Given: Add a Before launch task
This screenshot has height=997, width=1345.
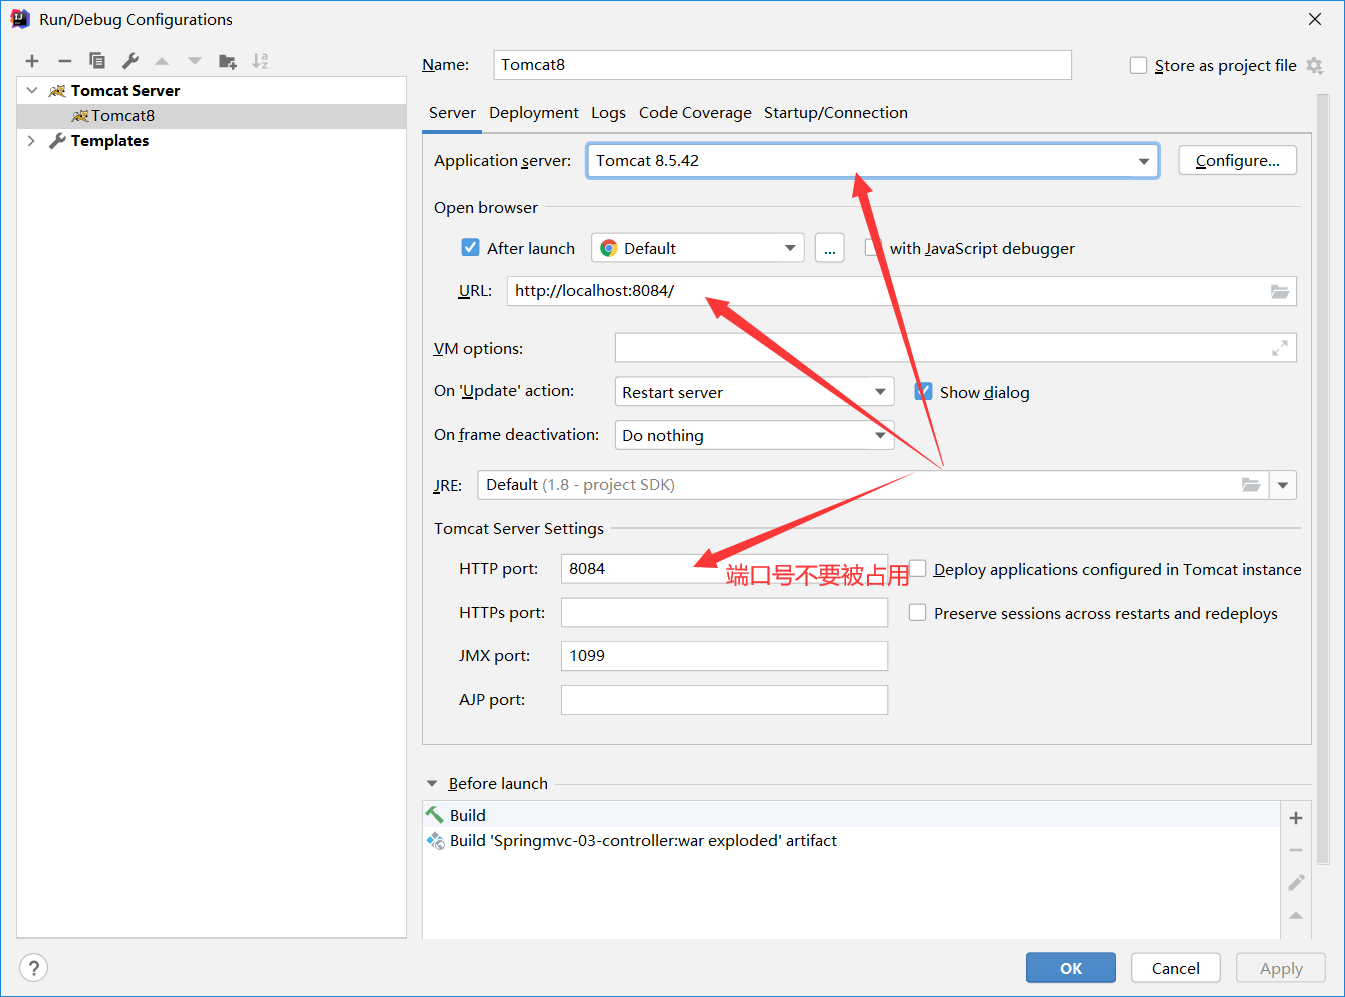Looking at the screenshot, I should 1296,818.
